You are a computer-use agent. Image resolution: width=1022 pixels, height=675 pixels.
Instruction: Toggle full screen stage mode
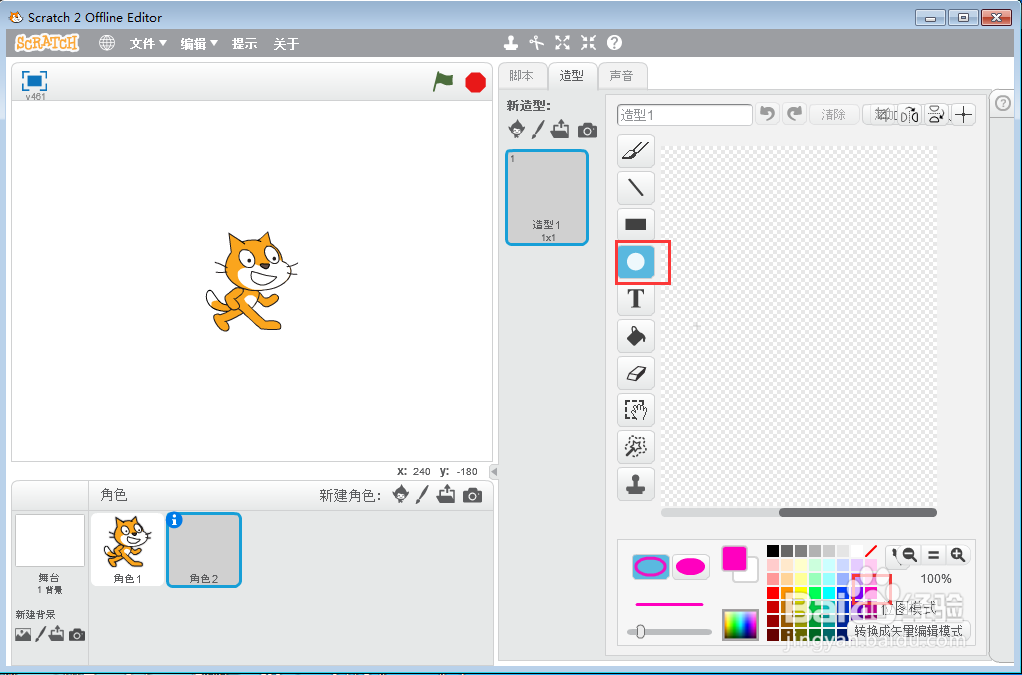pyautogui.click(x=35, y=81)
